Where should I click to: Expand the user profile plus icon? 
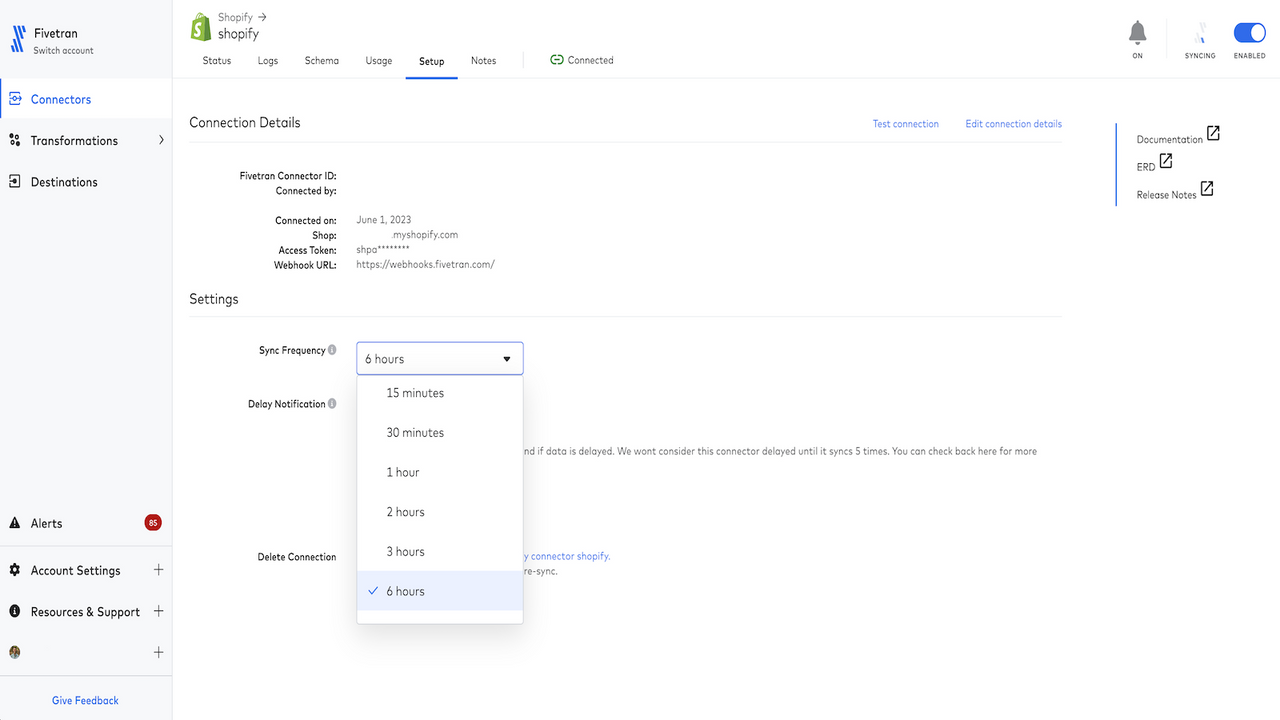coord(158,652)
